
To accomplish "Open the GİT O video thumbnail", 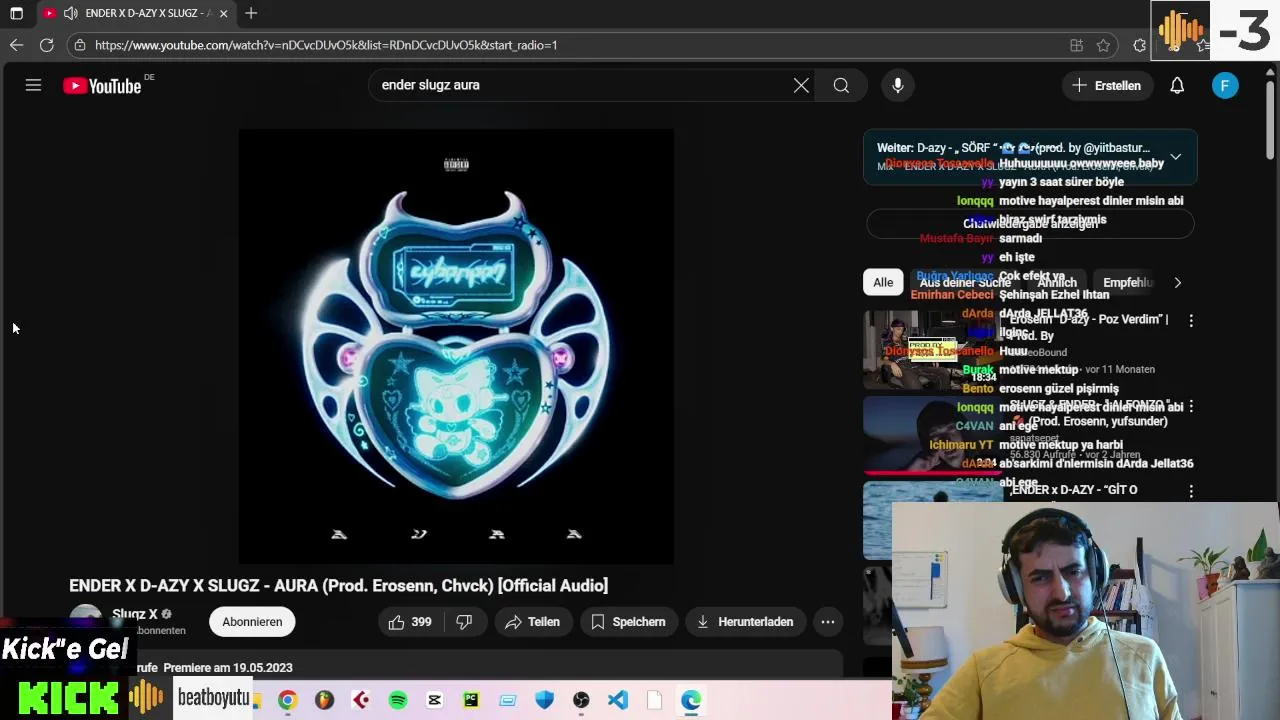I will [932, 521].
